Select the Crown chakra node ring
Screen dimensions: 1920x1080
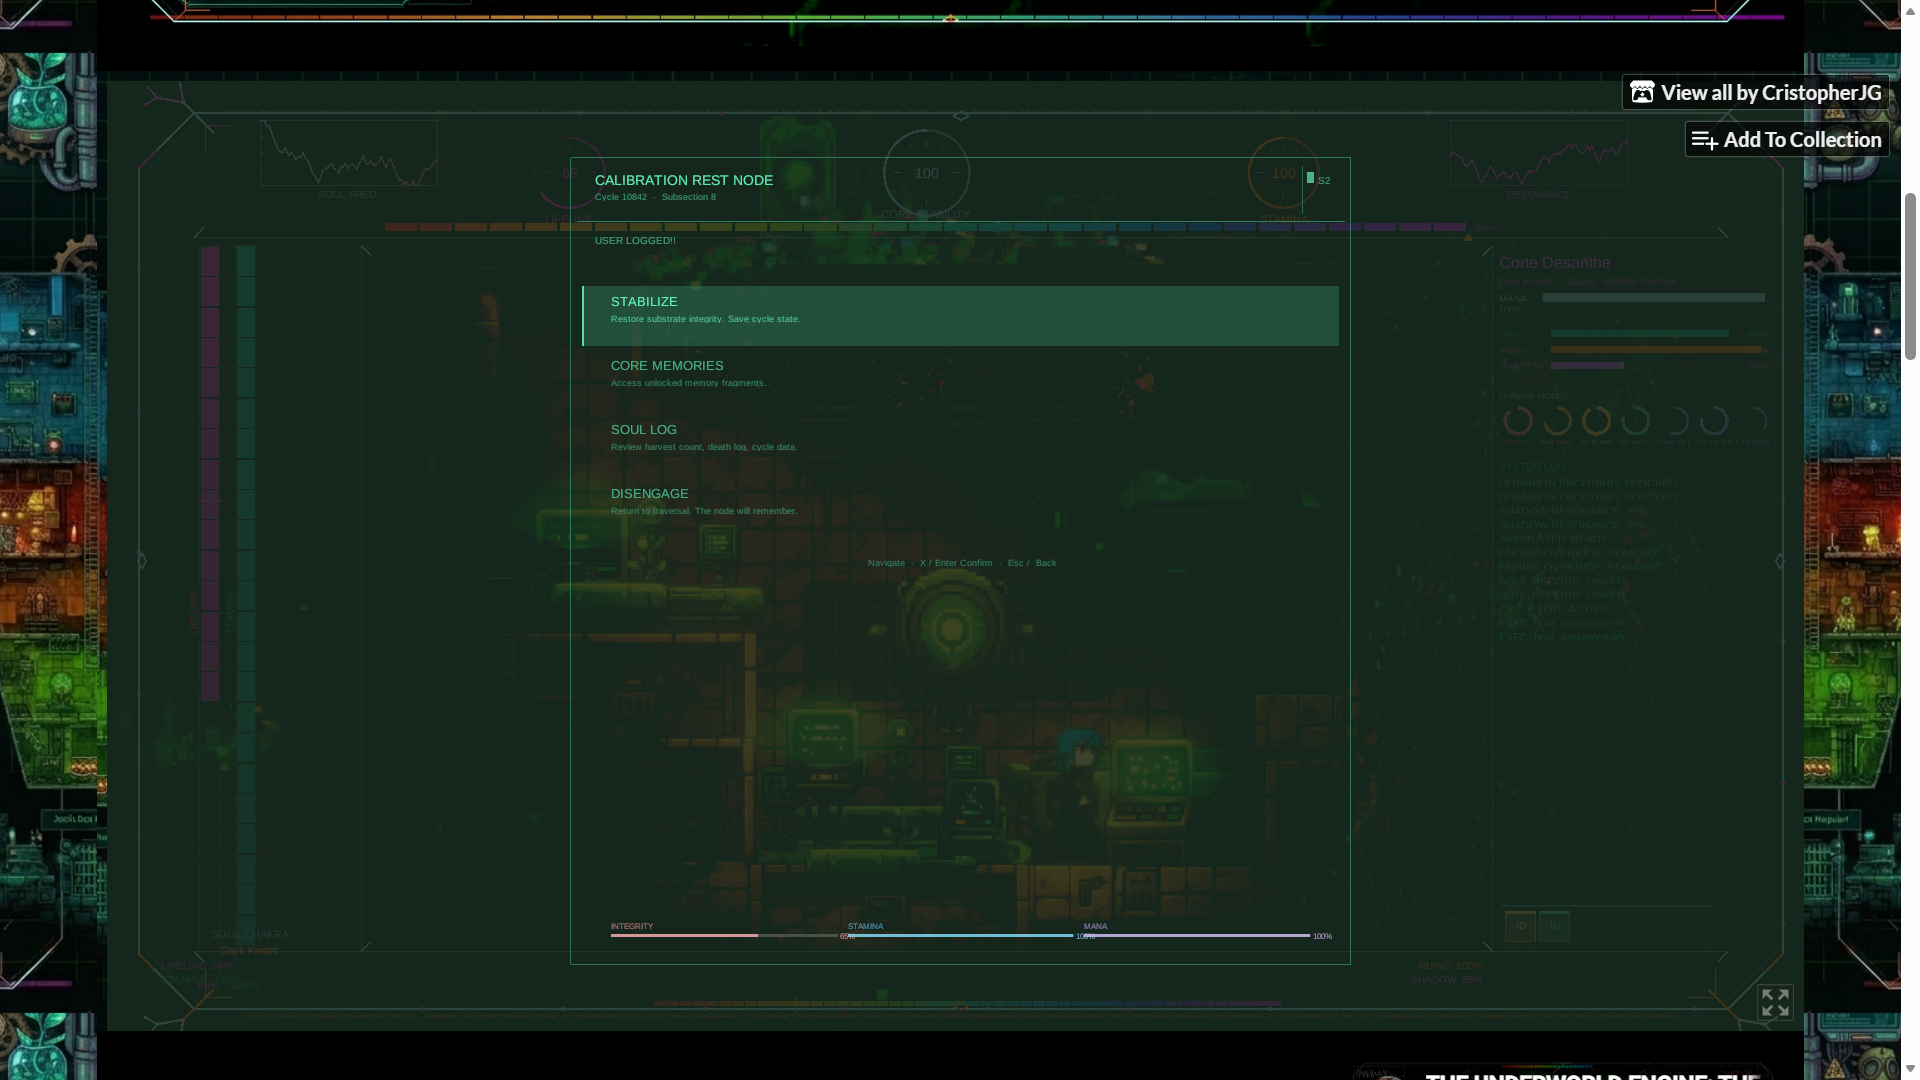tap(1753, 421)
